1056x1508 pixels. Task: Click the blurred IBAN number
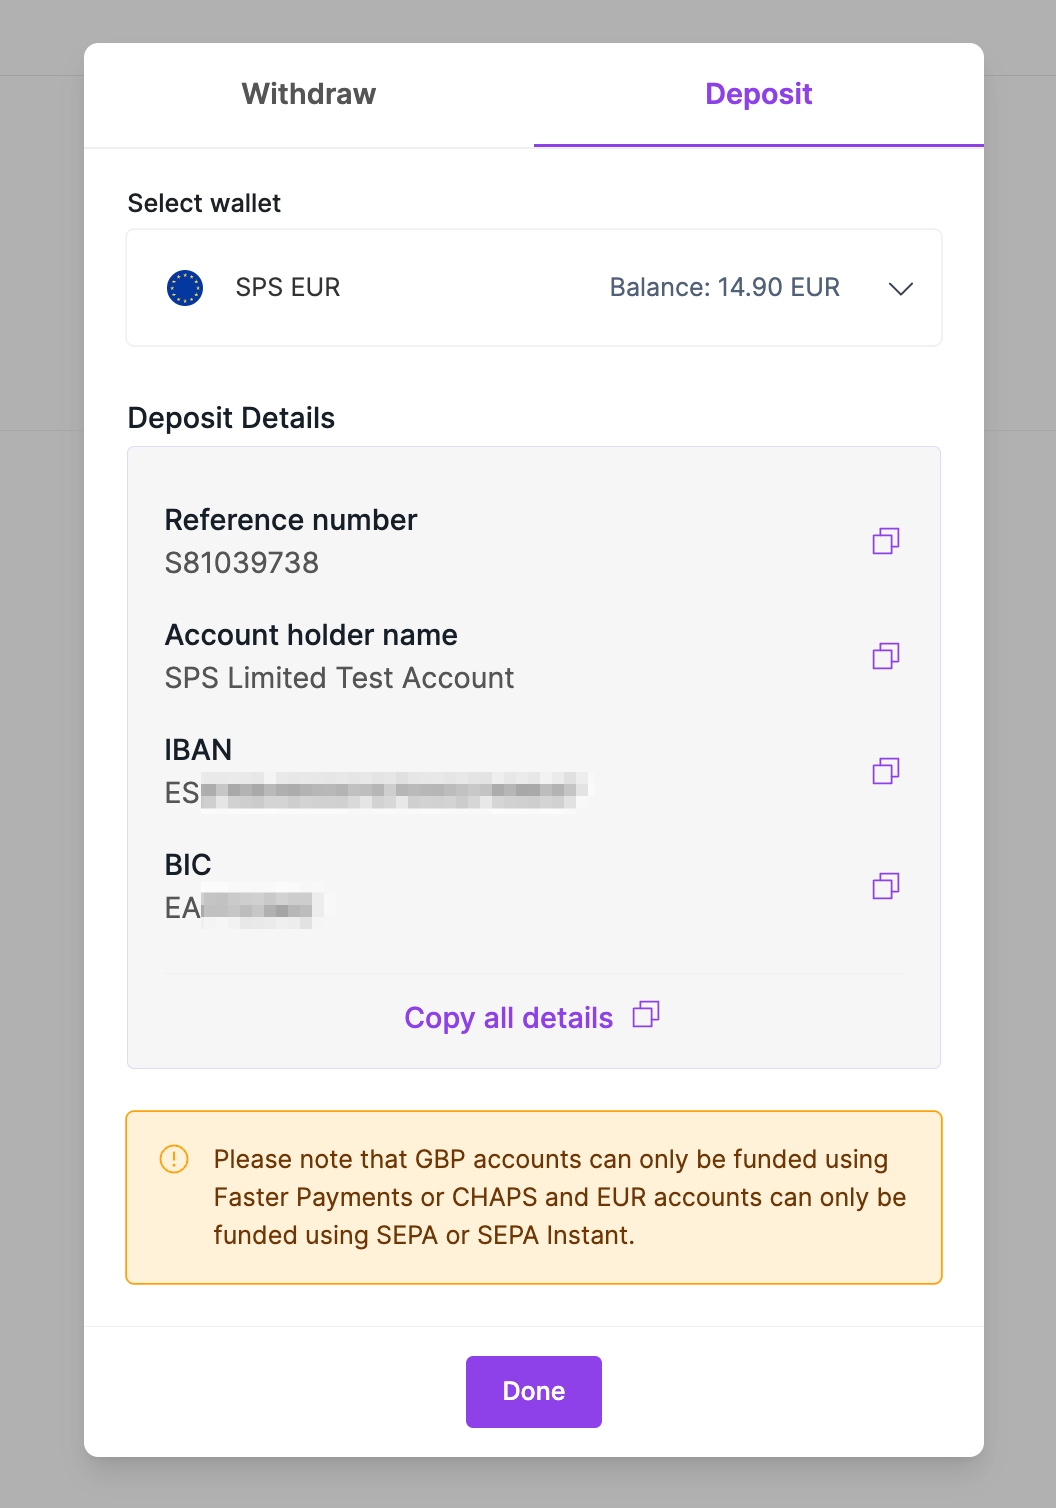click(376, 792)
